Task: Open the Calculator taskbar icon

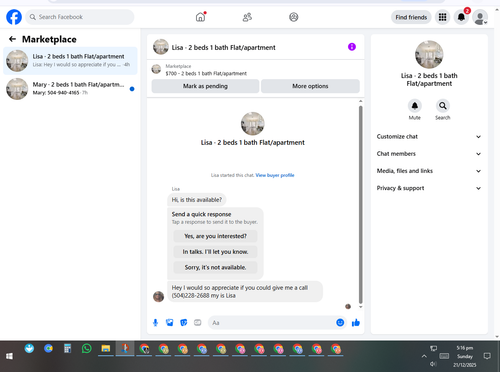Action: coord(68,349)
